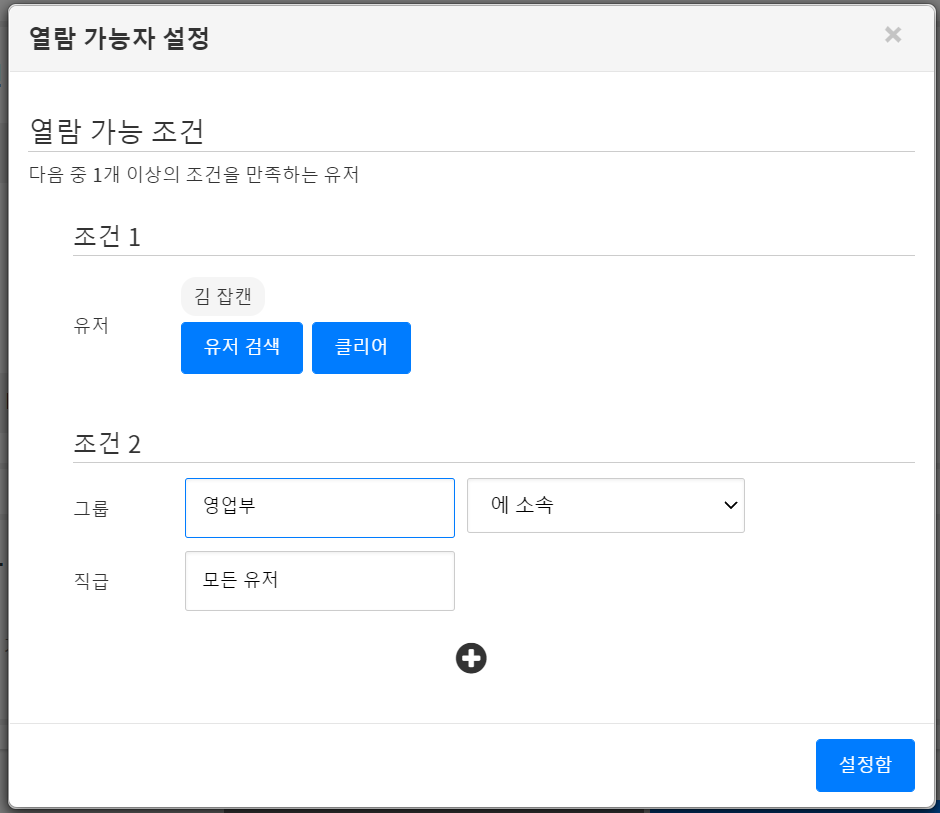940x813 pixels.
Task: Click the 유저 field label
Action: (x=90, y=326)
